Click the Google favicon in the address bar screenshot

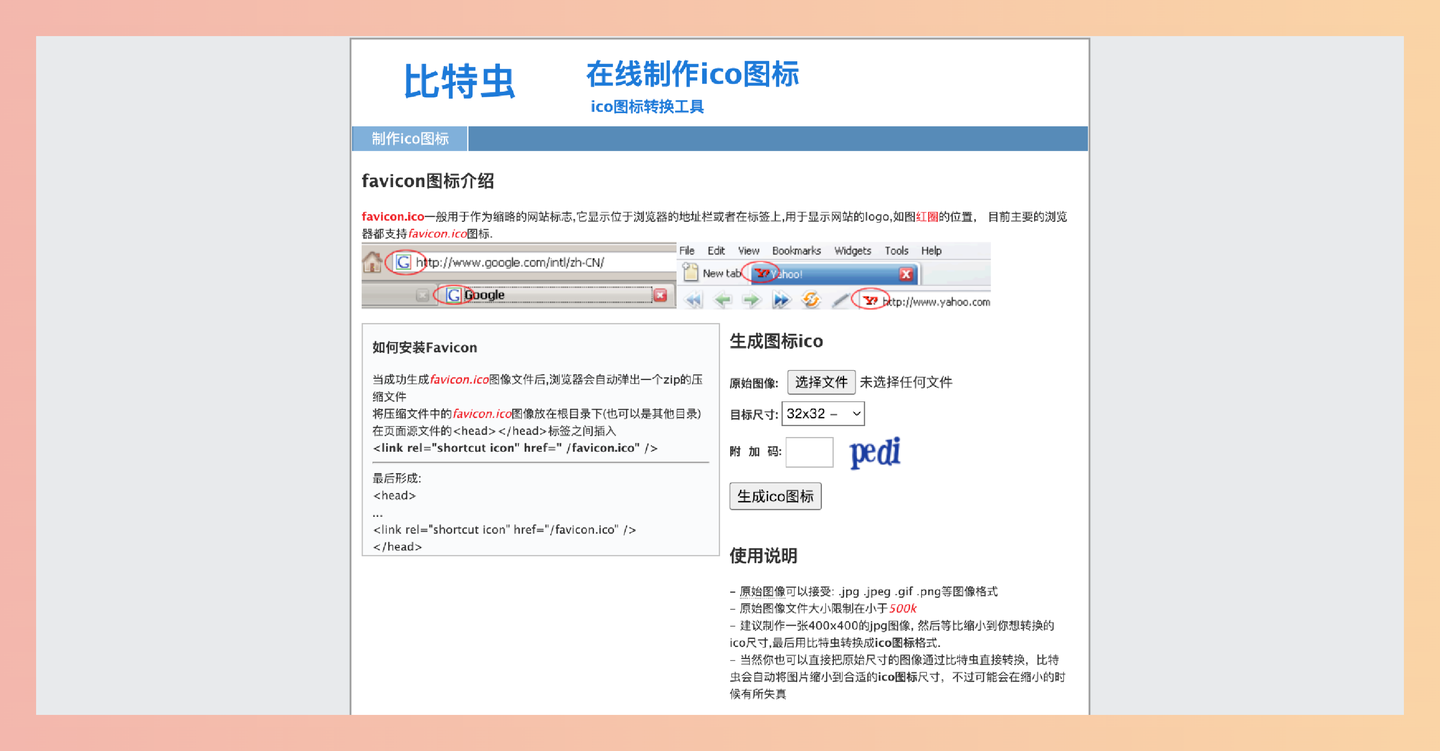pyautogui.click(x=403, y=261)
